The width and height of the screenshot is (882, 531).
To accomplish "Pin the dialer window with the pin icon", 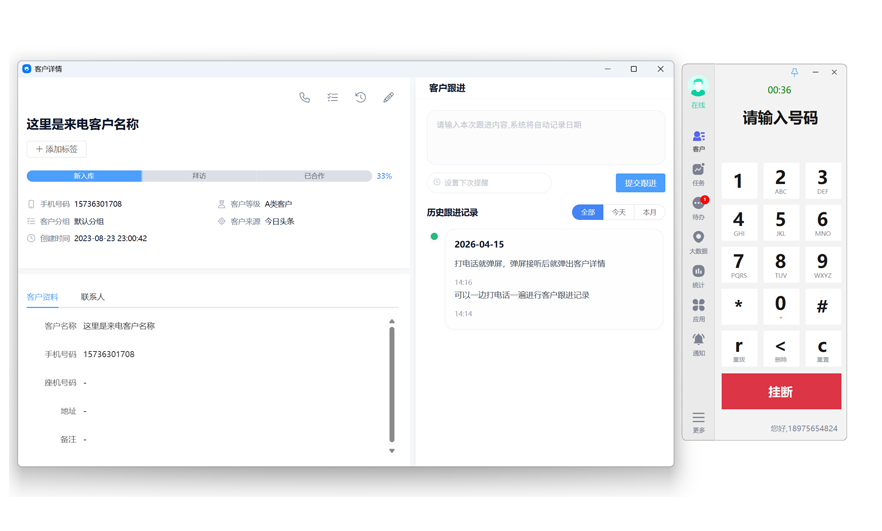I will pos(794,73).
